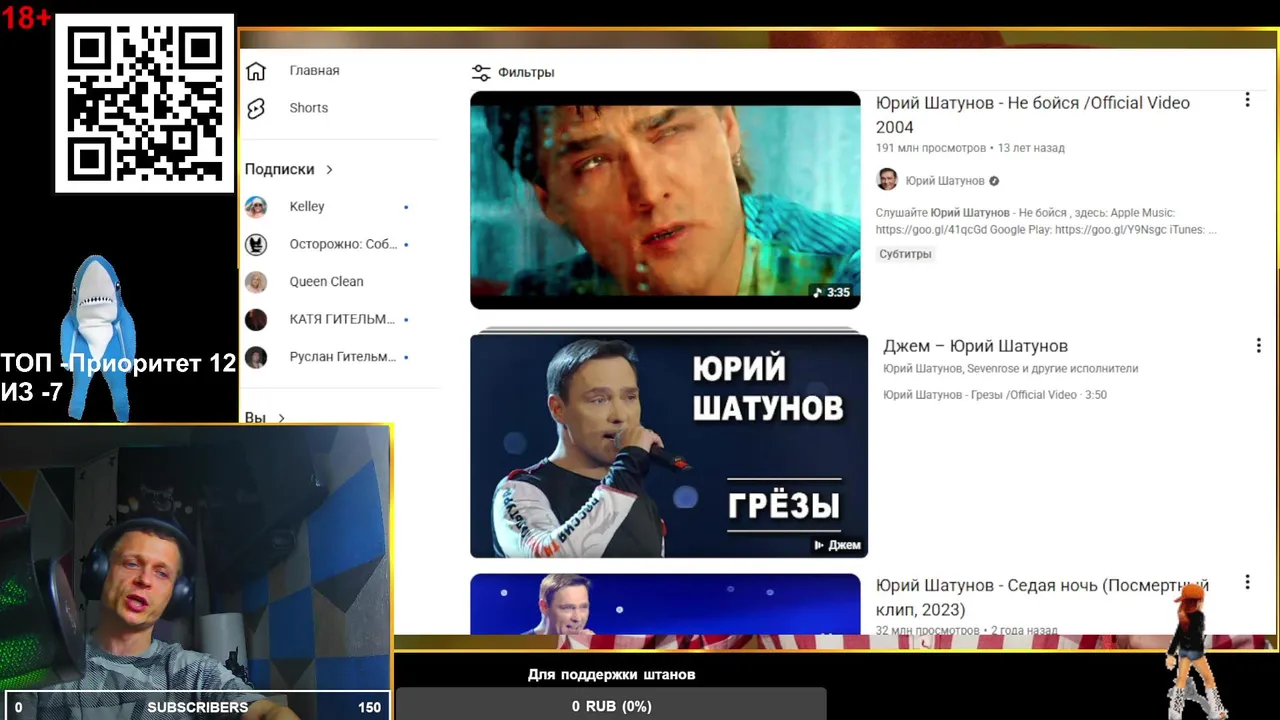Open Юрий Шатунов channel name link
This screenshot has width=1280, height=720.
945,181
